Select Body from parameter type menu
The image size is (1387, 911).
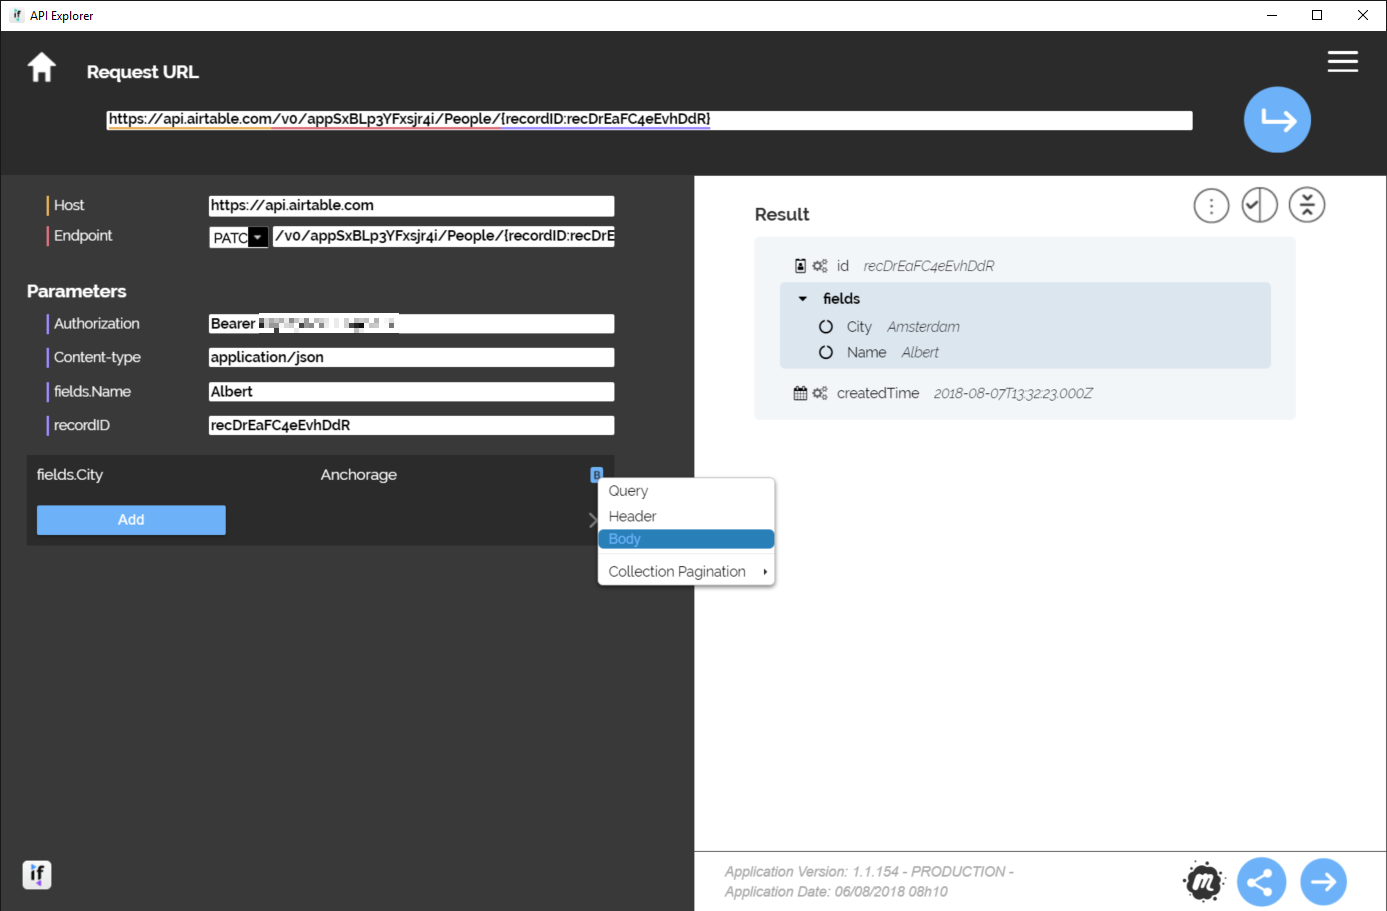click(686, 539)
